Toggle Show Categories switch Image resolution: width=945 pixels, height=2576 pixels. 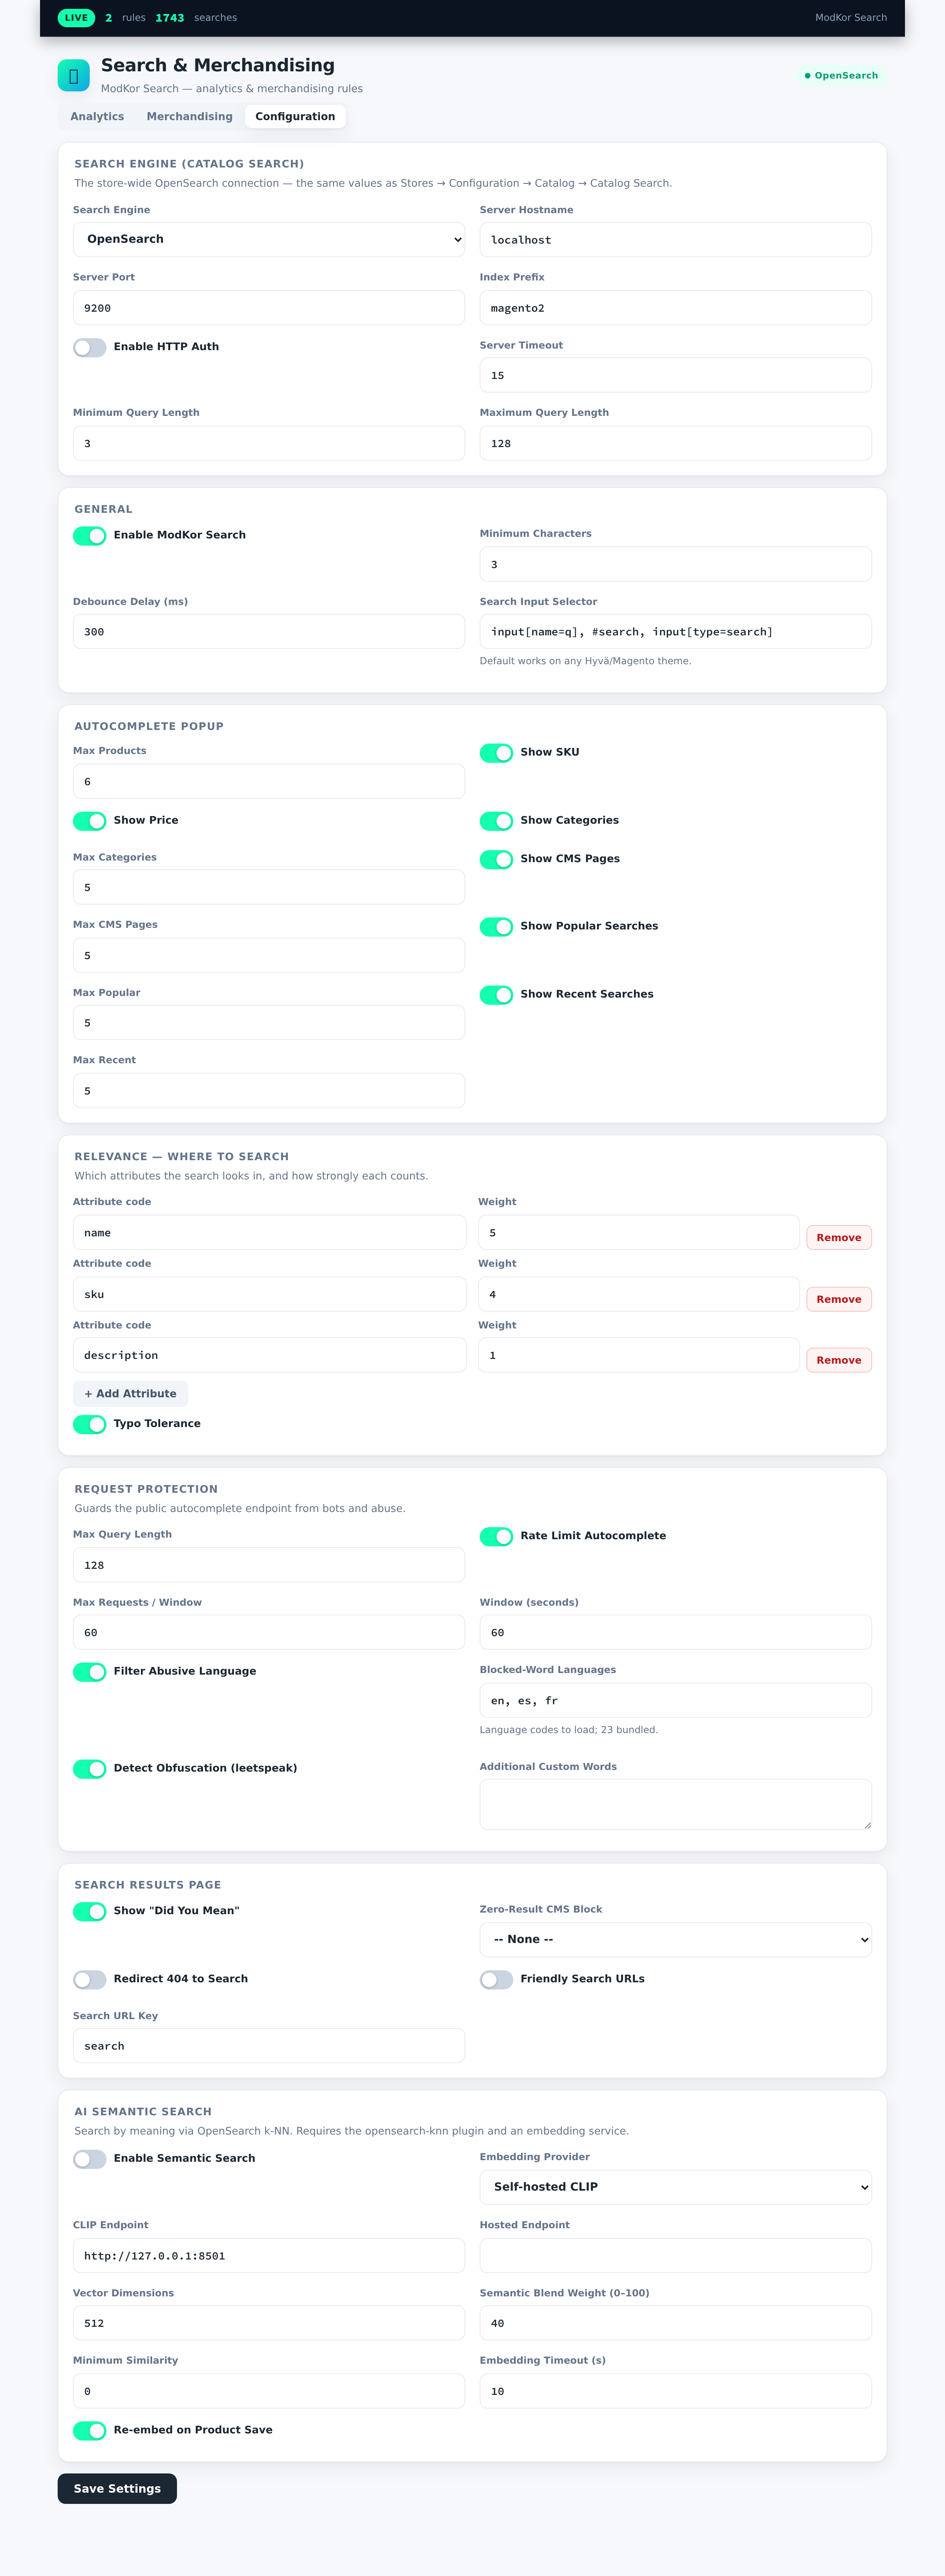click(x=496, y=821)
